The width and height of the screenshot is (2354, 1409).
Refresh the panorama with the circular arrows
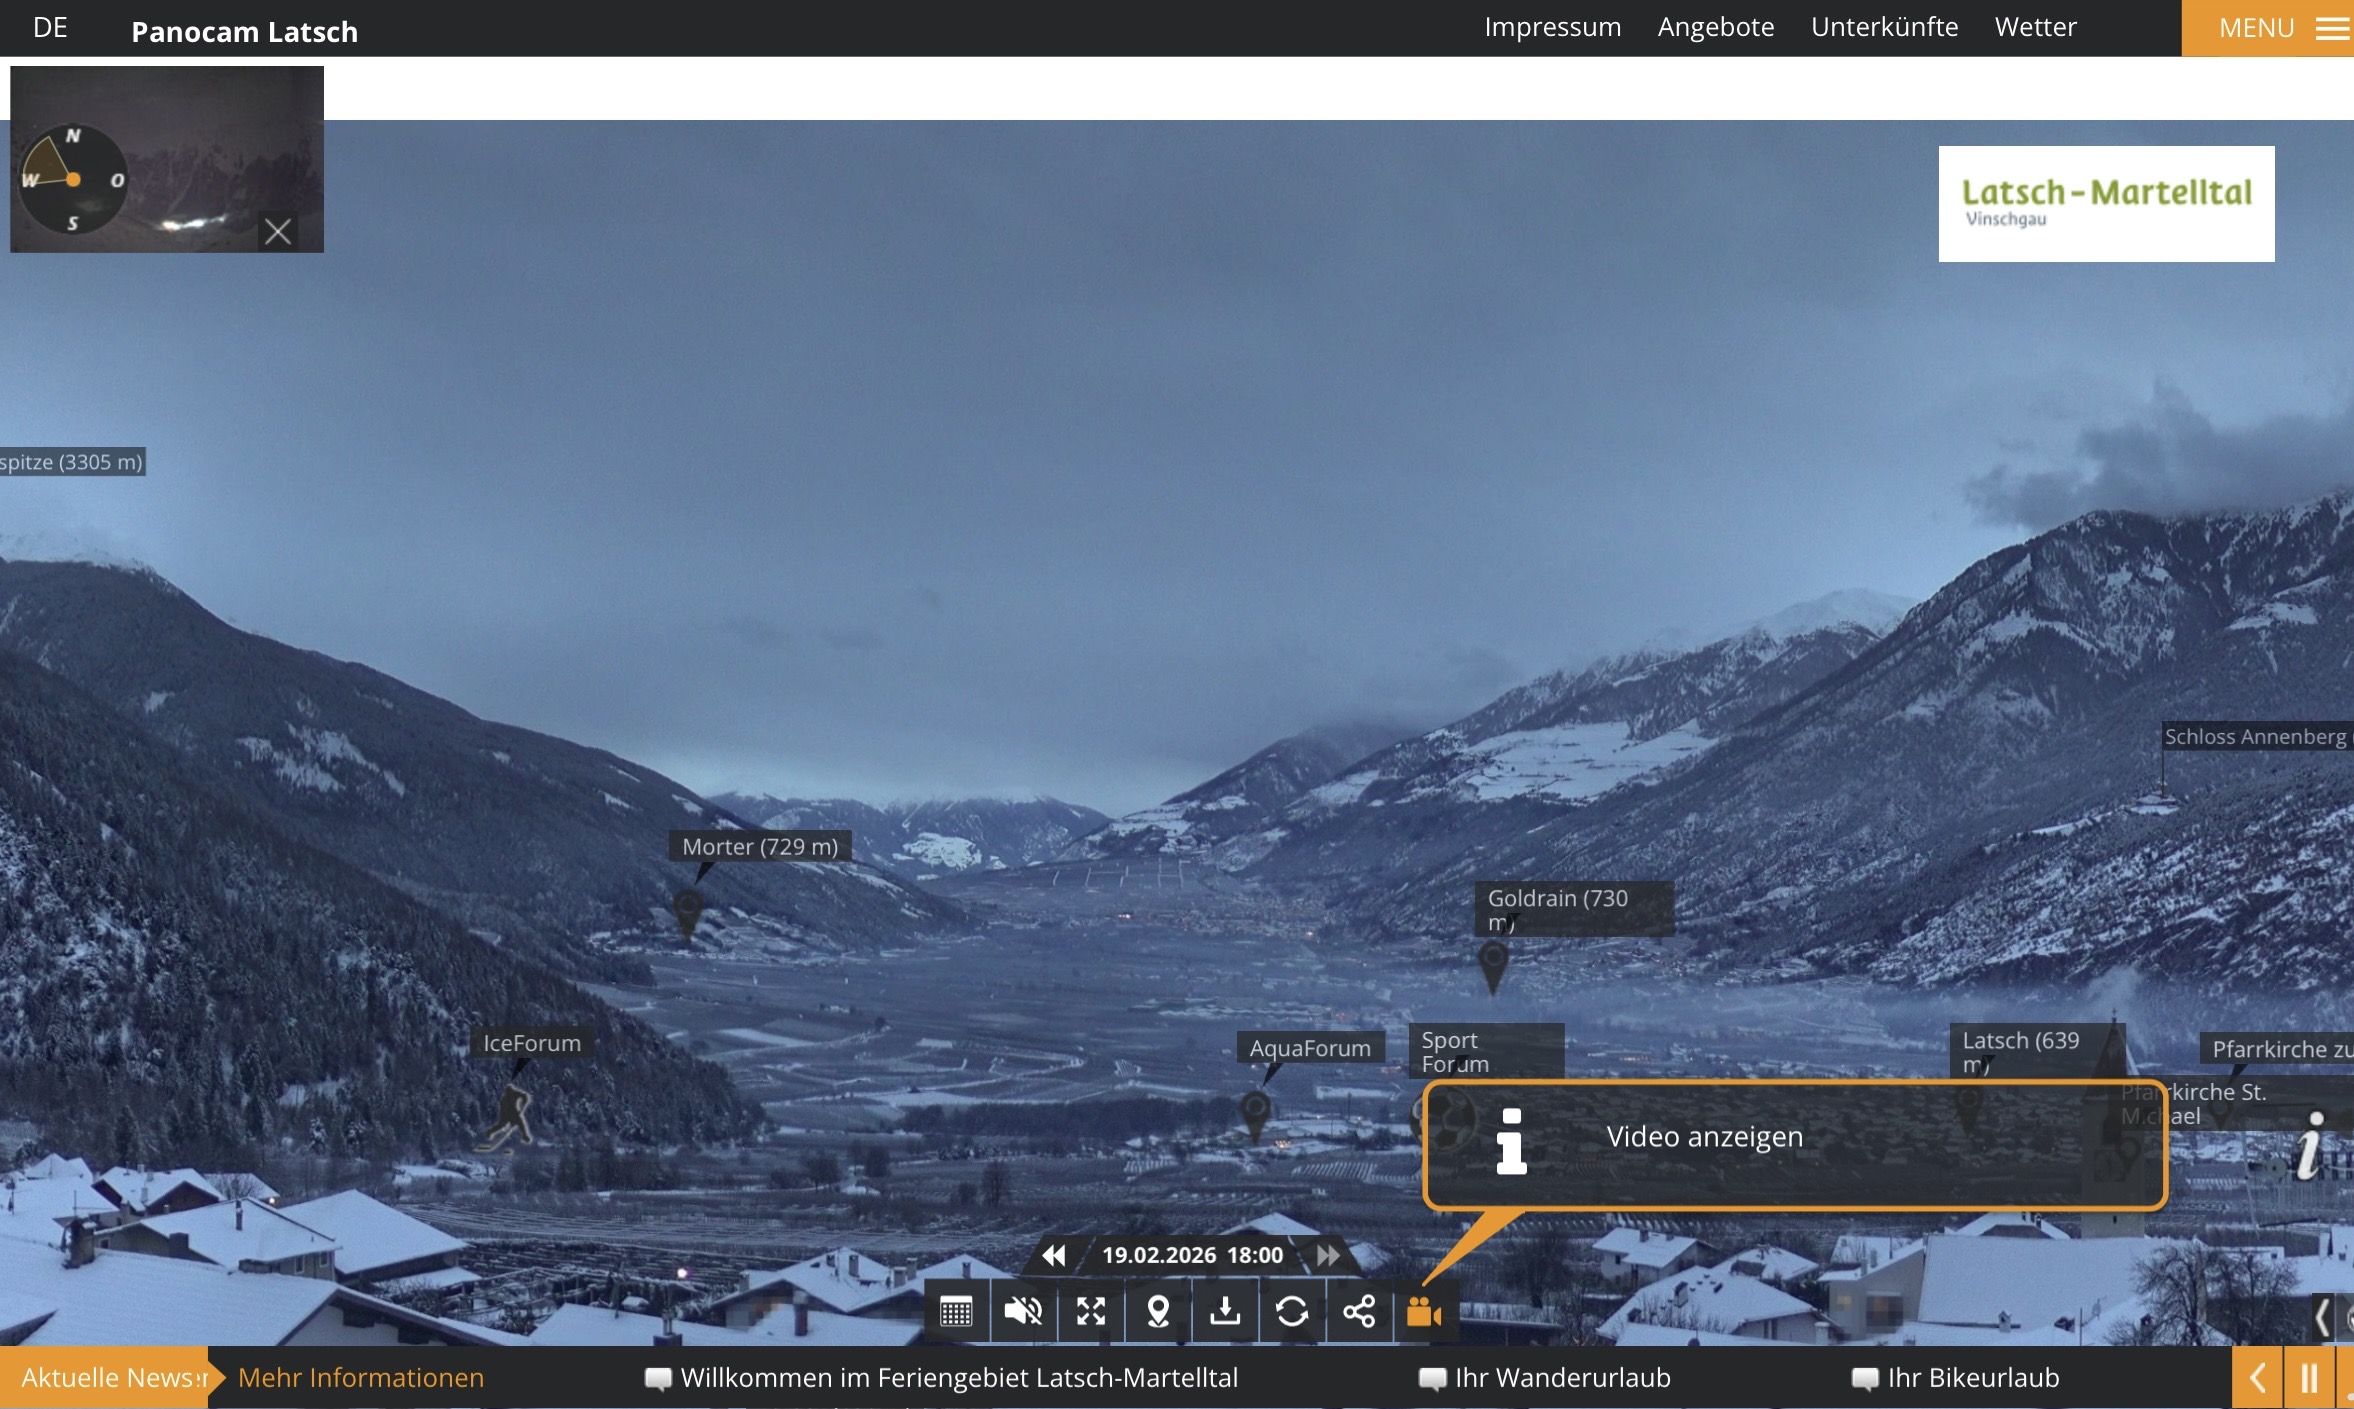[x=1292, y=1311]
